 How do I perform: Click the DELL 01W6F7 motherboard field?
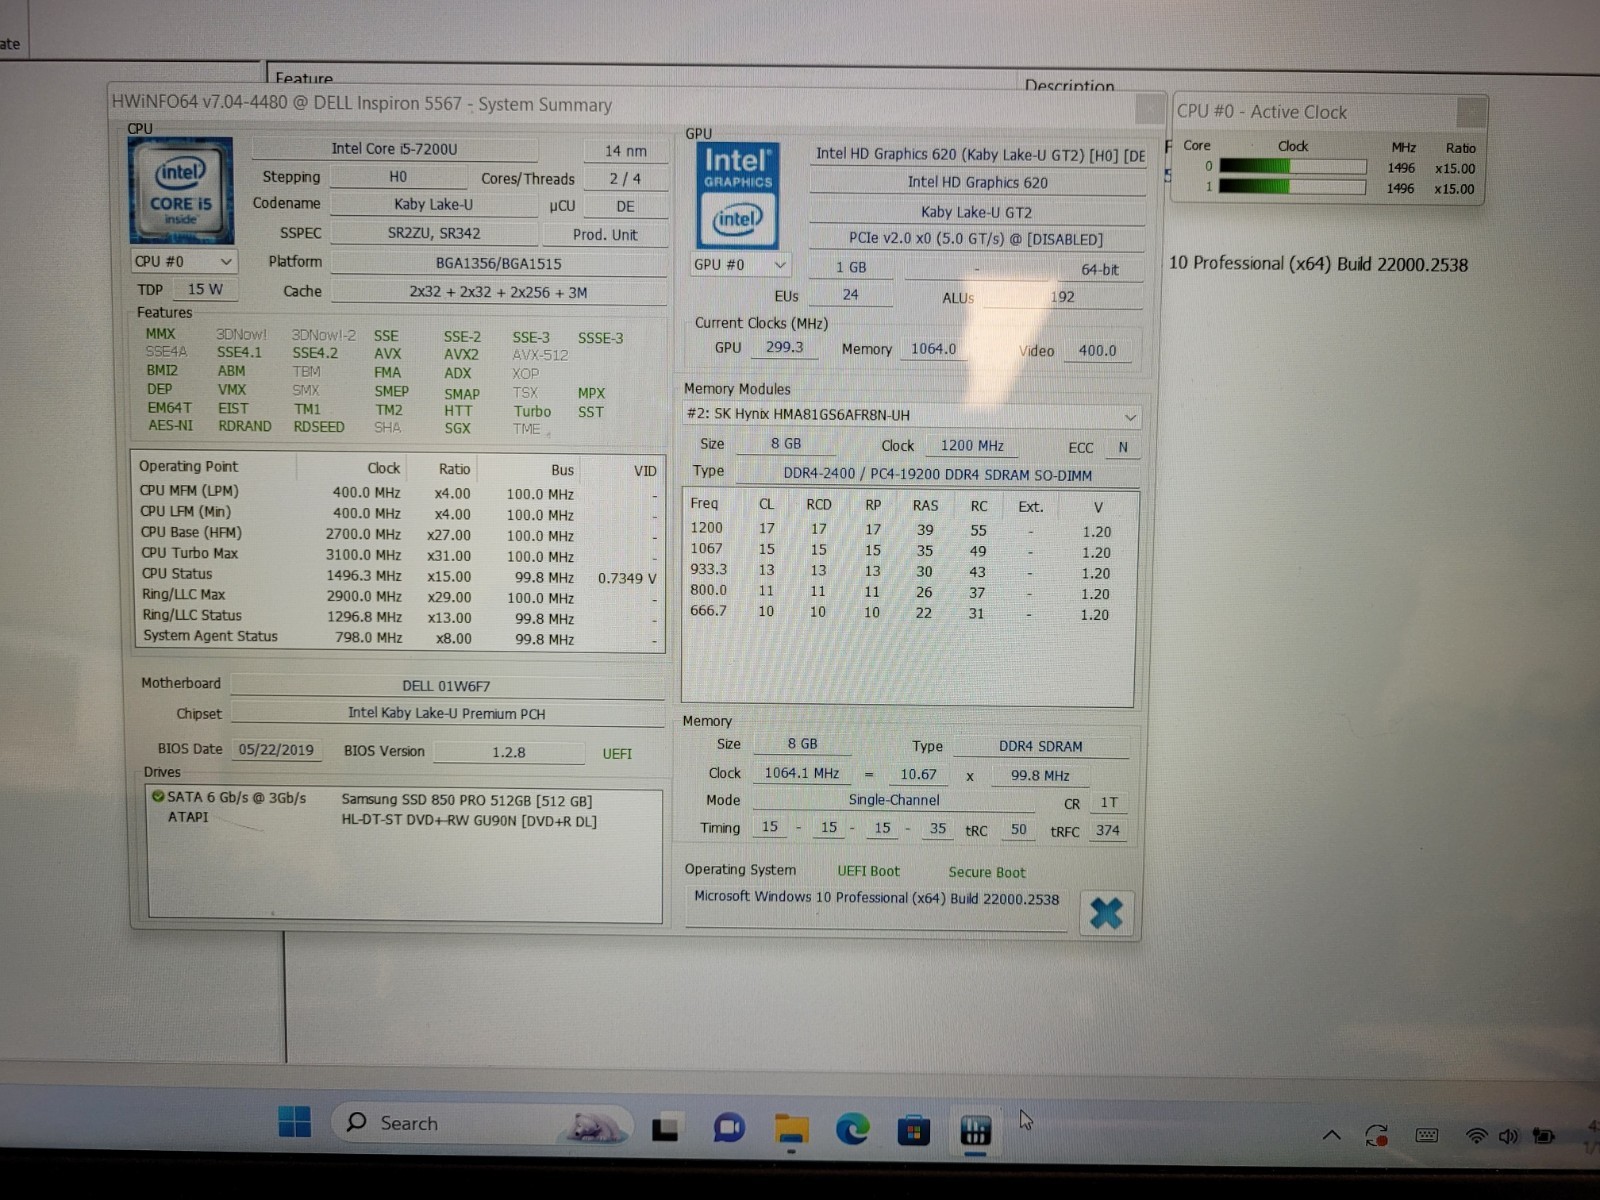[x=446, y=686]
